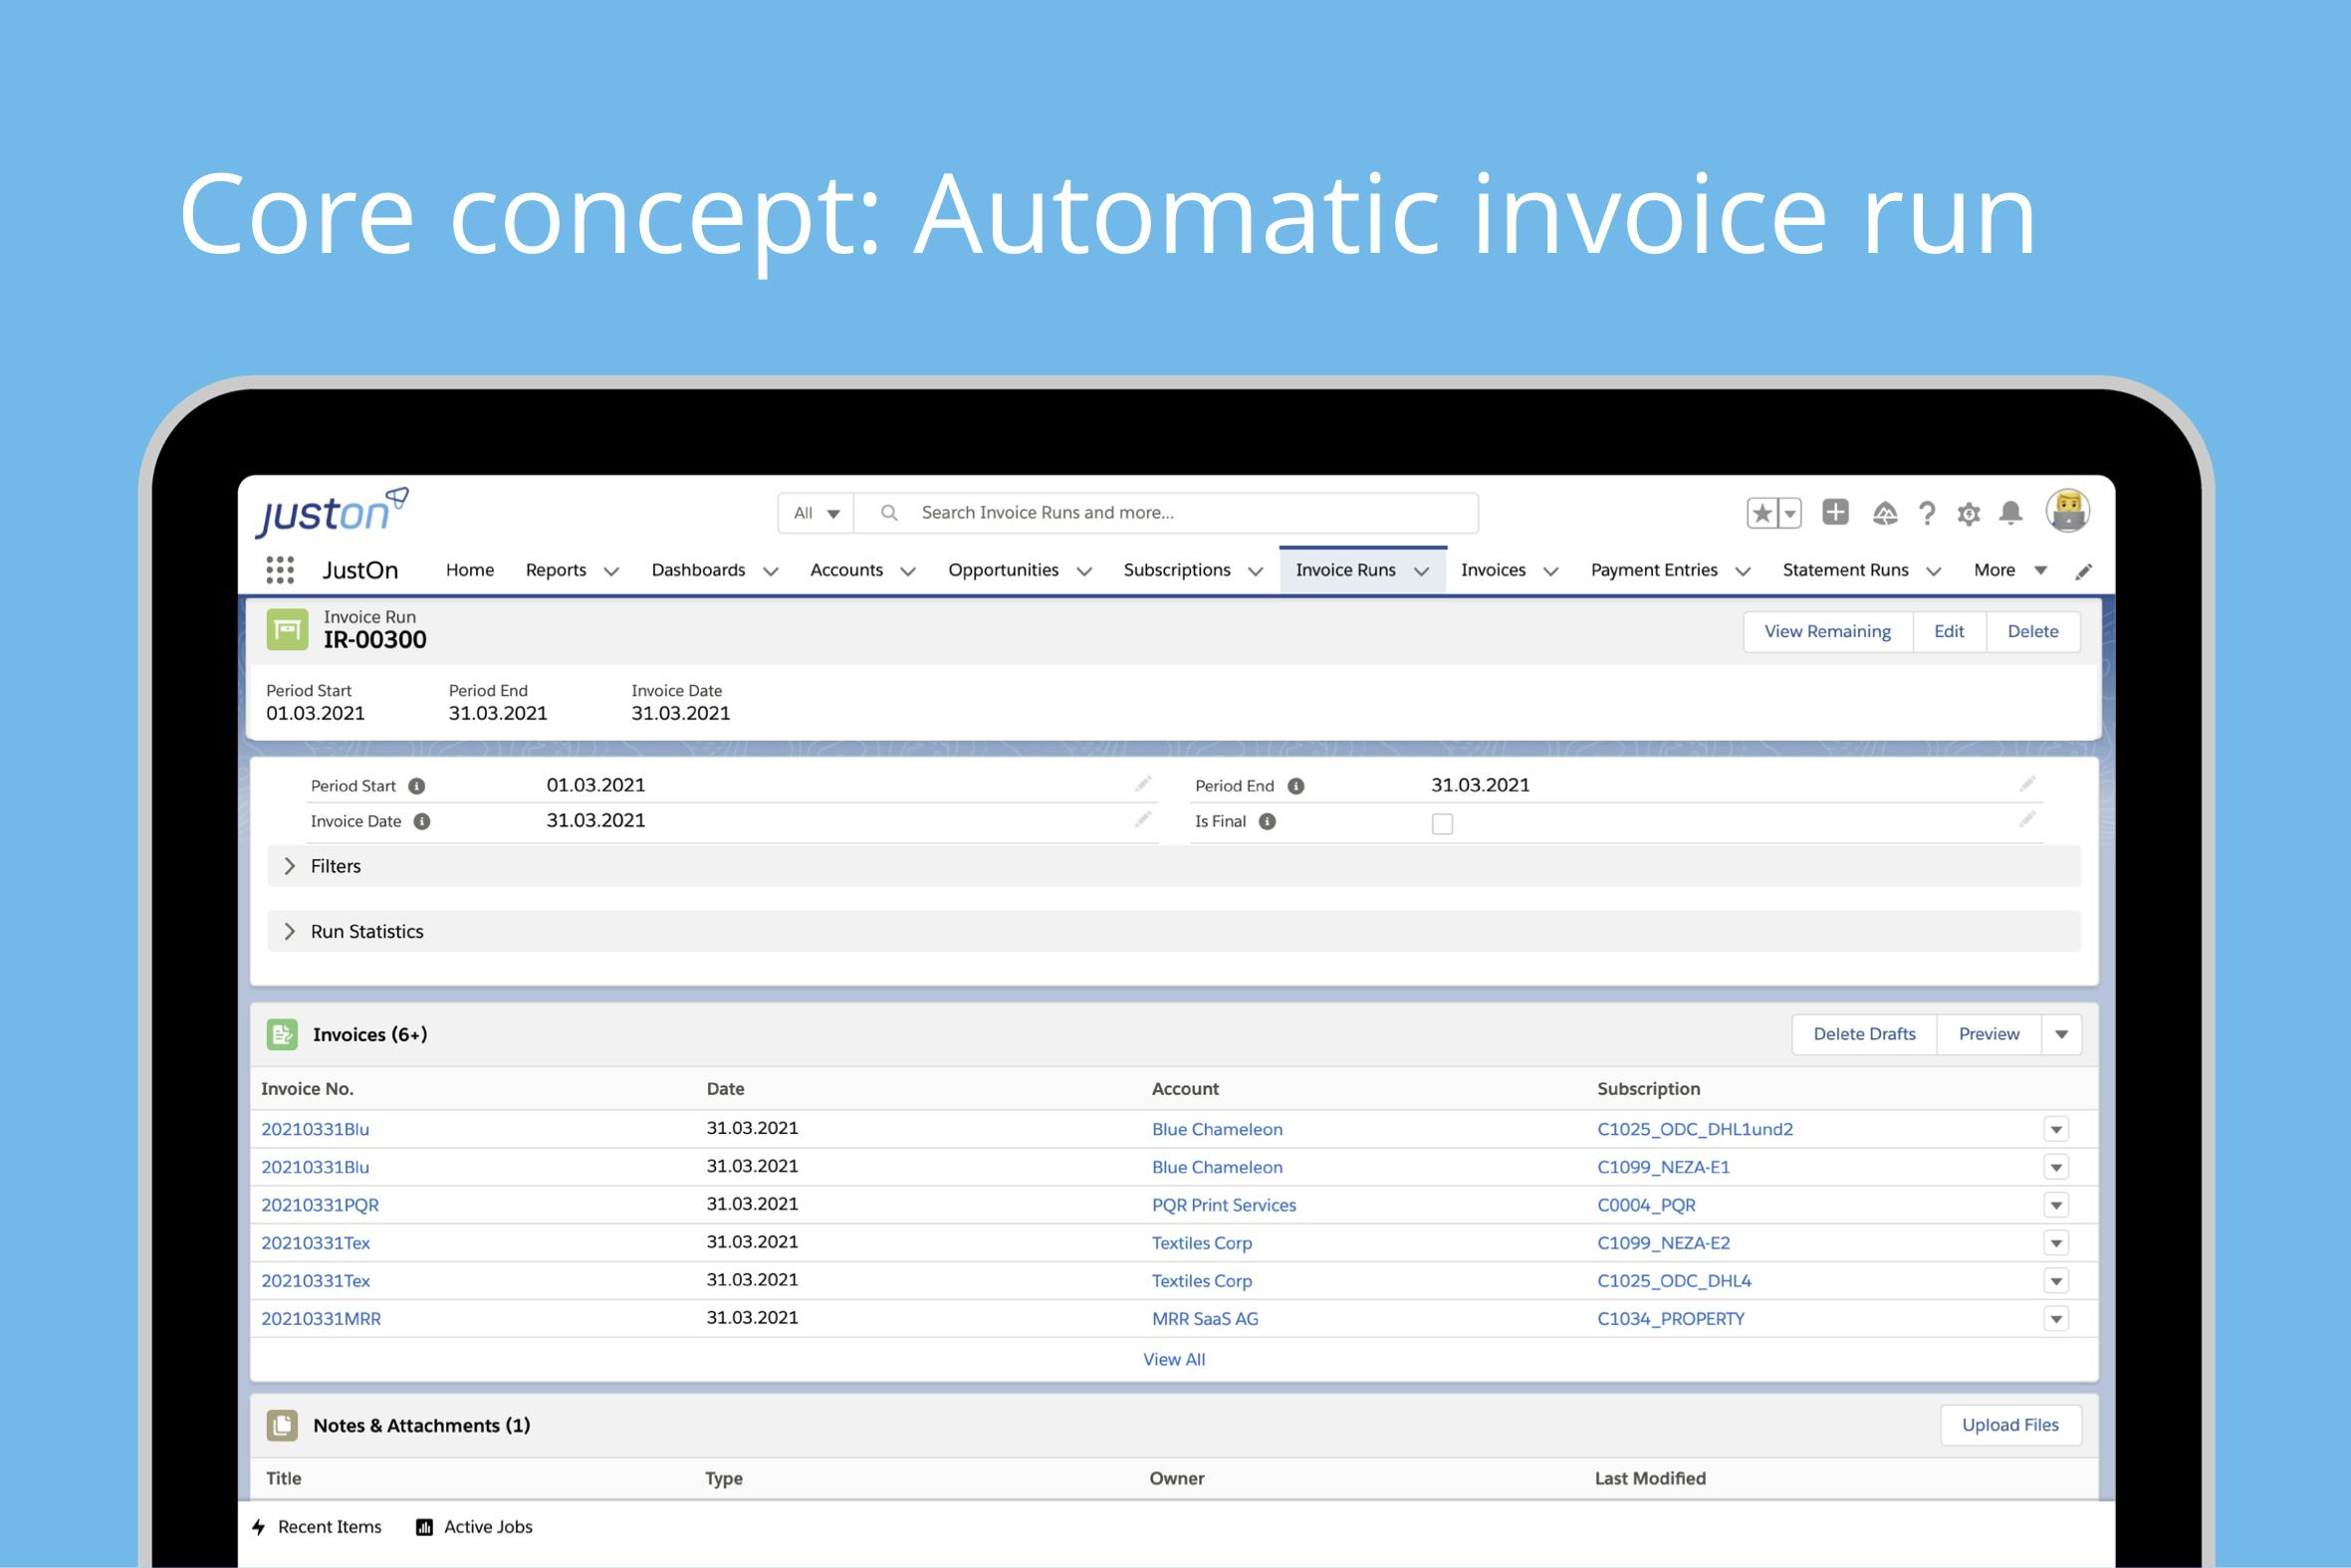This screenshot has height=1568, width=2351.
Task: Click the Recent Items lightning icon
Action: coord(258,1527)
